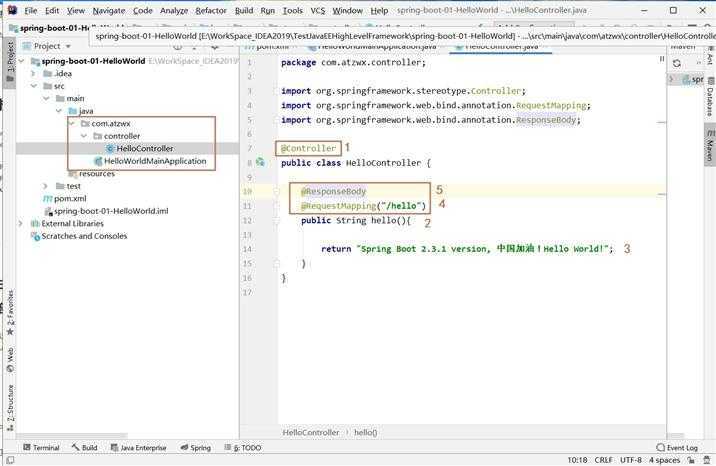Screen dimensions: 716x466
Task: Expand the .idea folder
Action: 33,73
